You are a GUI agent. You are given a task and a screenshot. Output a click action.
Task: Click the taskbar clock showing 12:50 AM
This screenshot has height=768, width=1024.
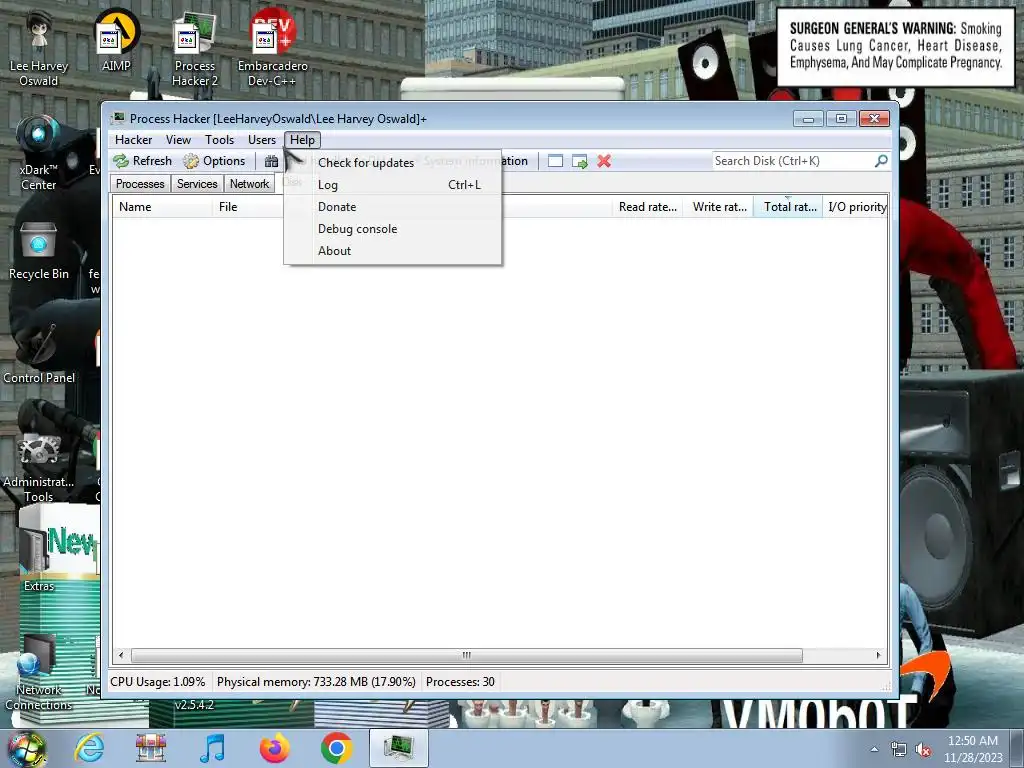coord(973,749)
